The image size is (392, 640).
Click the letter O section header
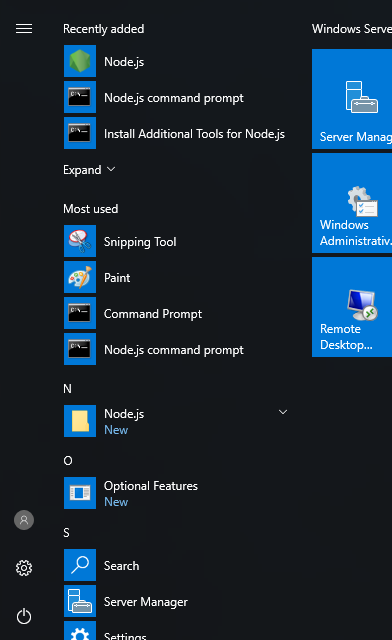point(68,461)
